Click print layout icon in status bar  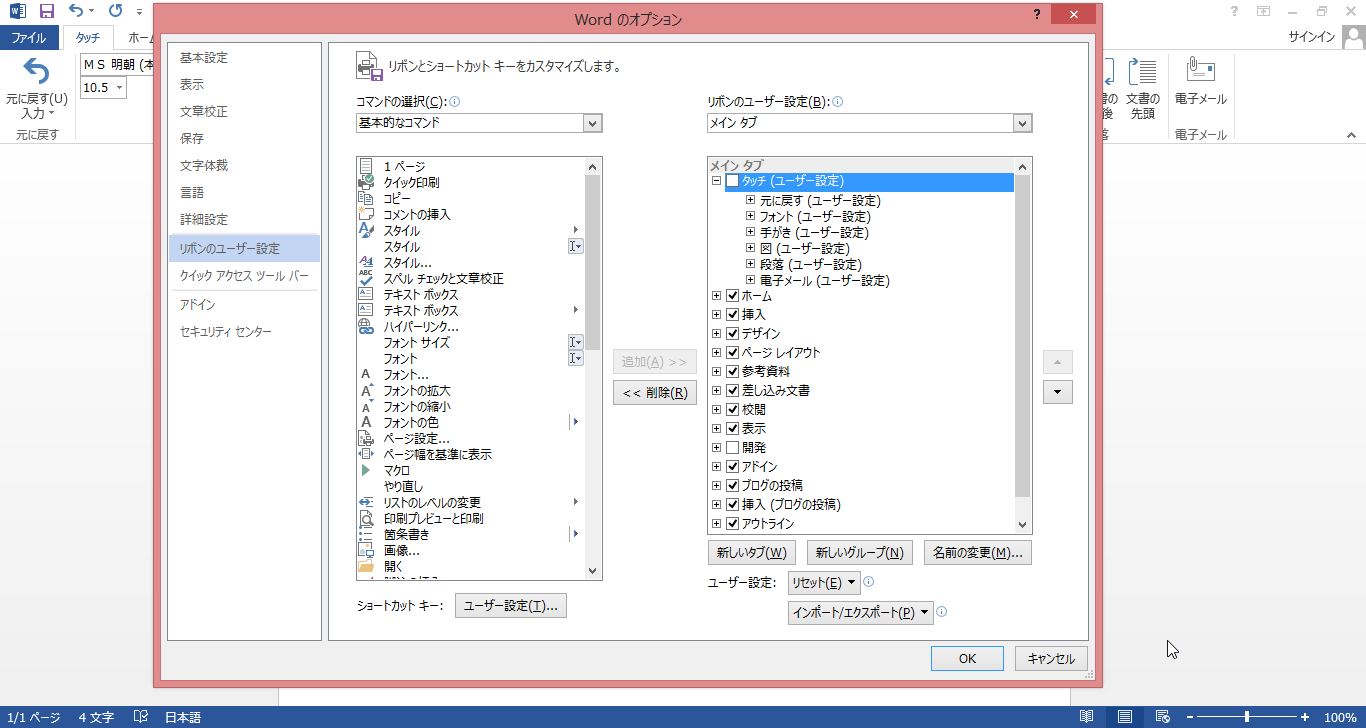[x=1125, y=717]
